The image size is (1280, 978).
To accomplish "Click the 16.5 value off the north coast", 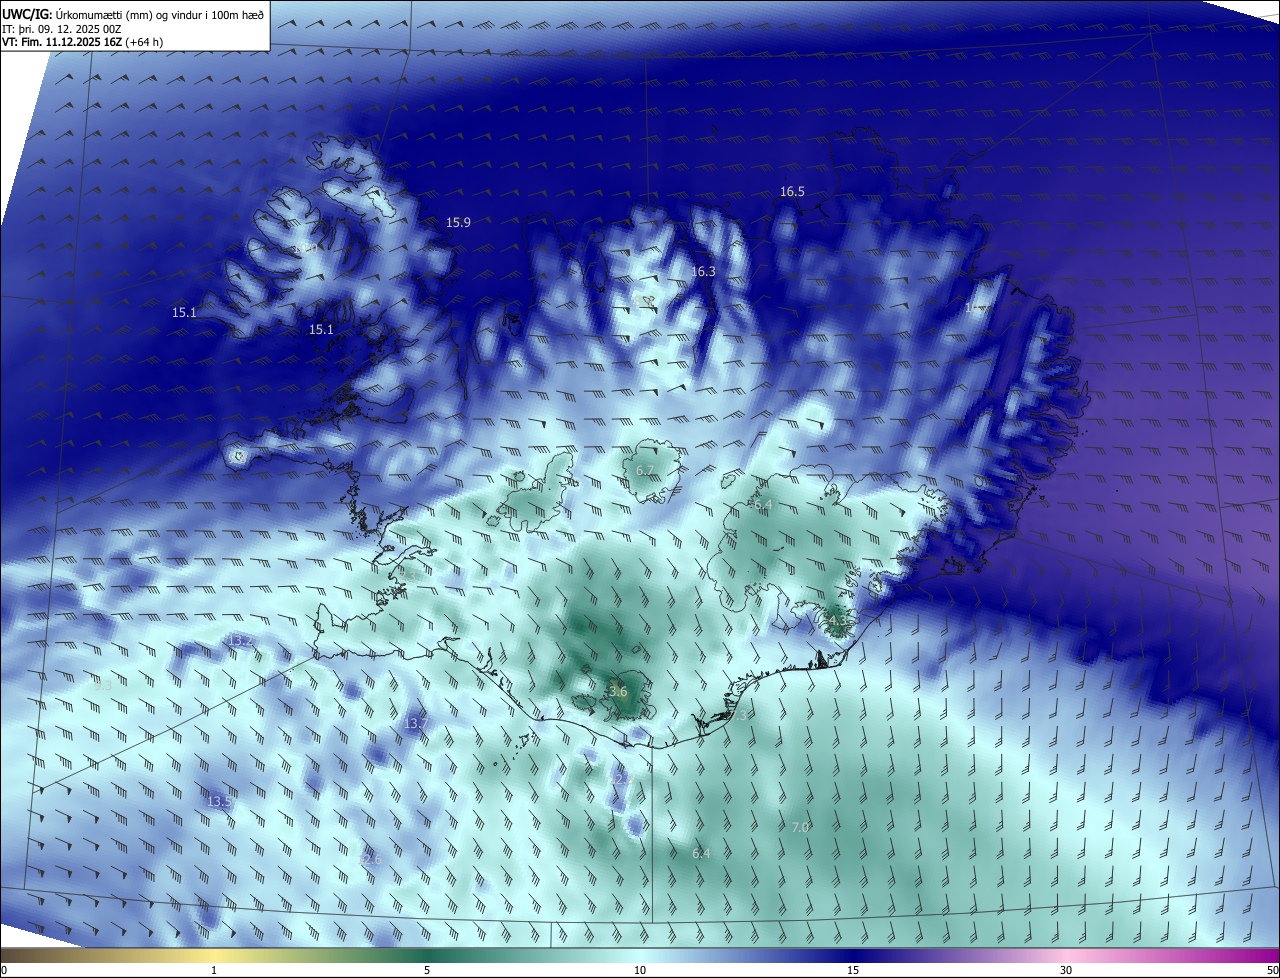I will [792, 192].
